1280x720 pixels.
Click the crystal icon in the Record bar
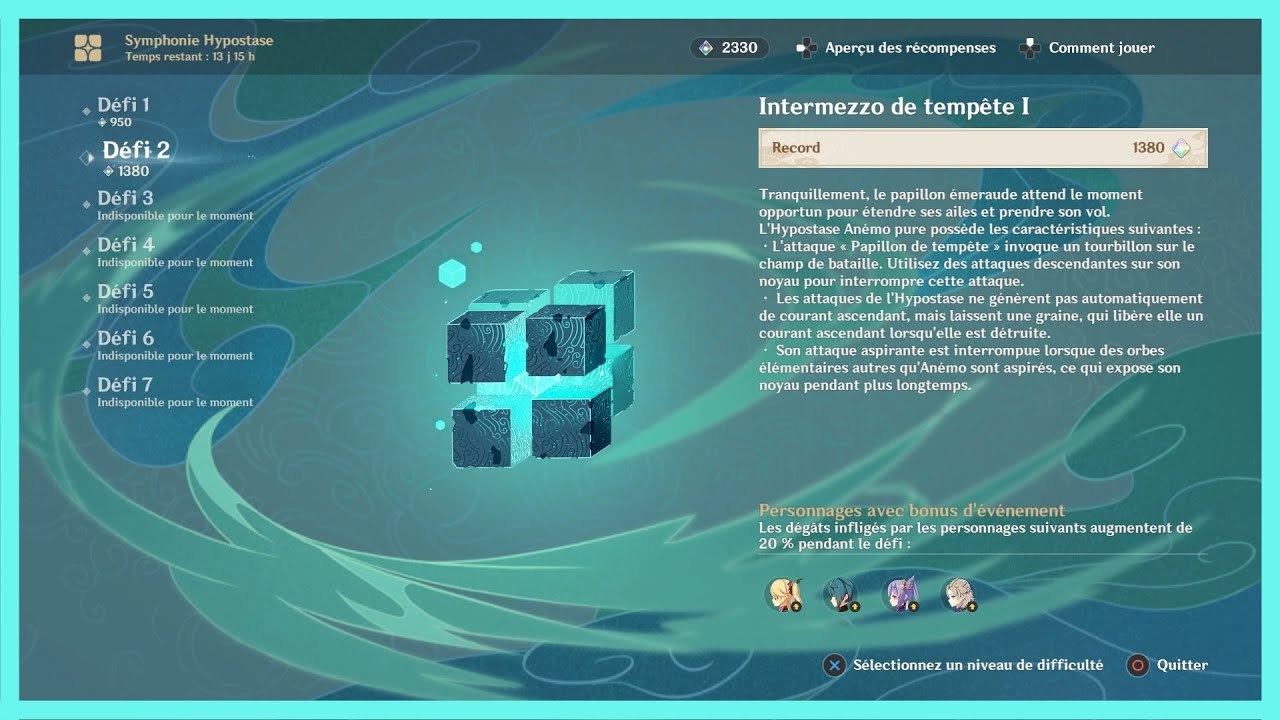pyautogui.click(x=1182, y=148)
